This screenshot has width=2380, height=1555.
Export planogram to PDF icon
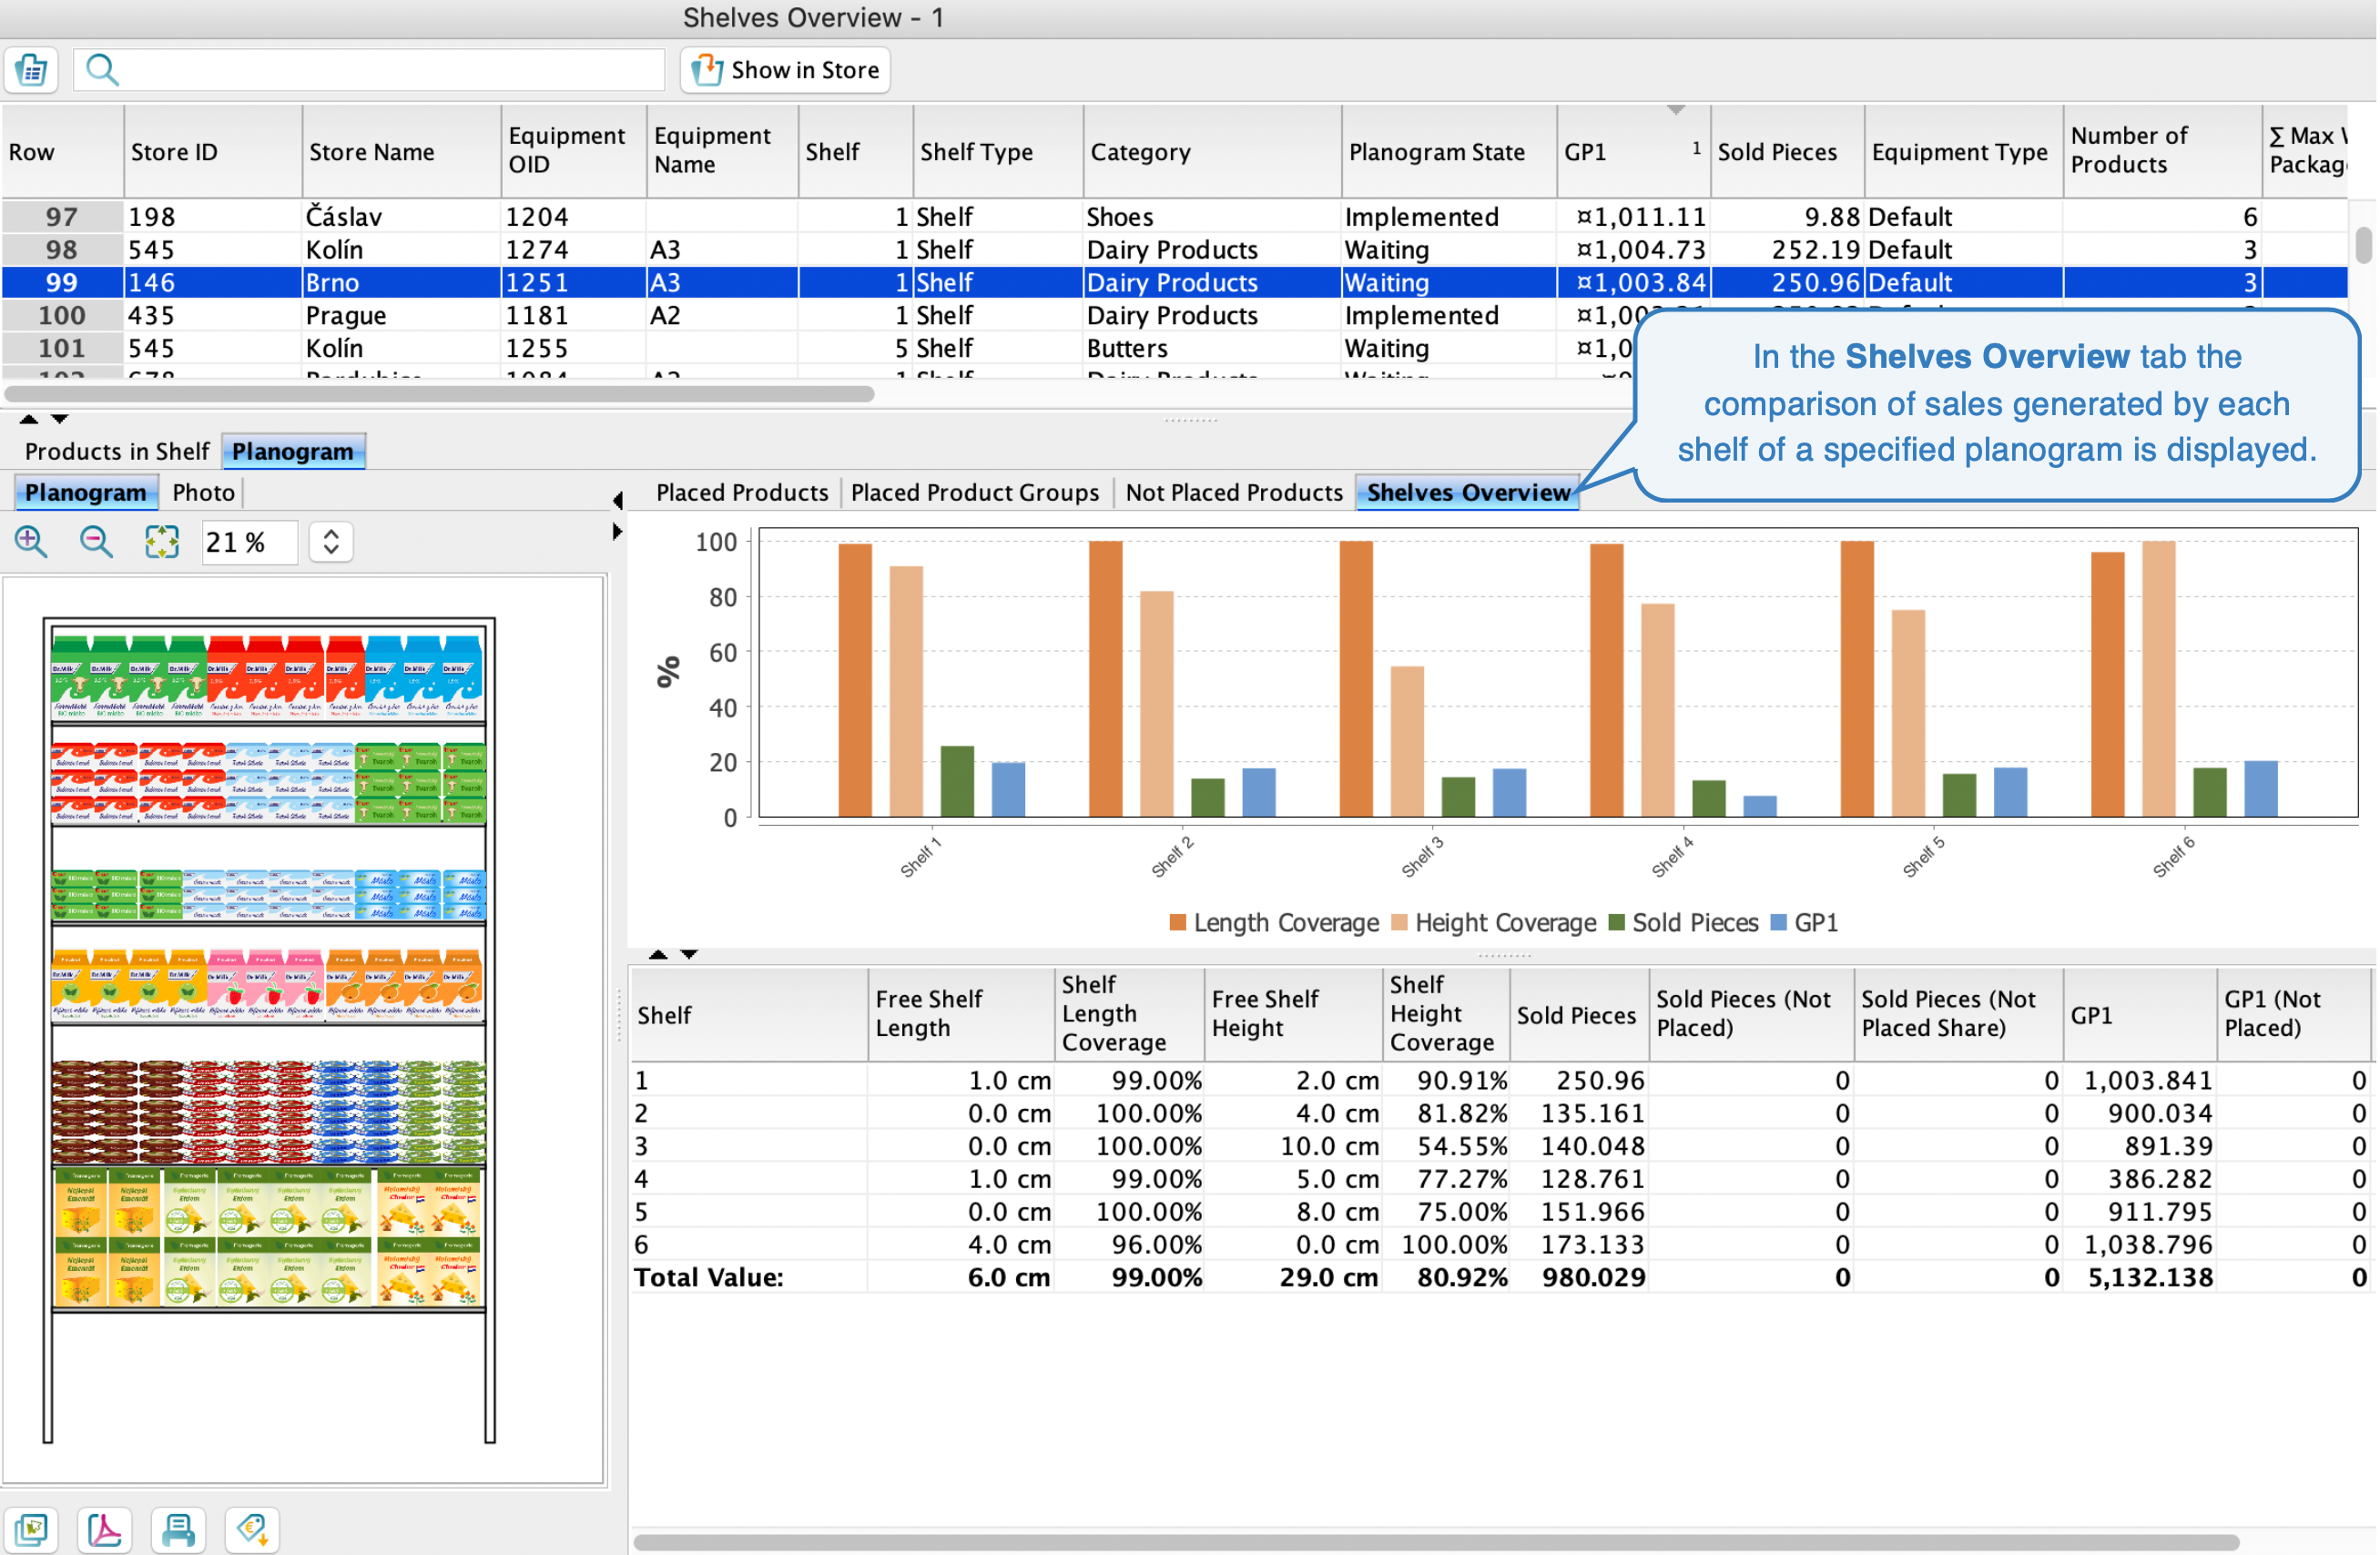pos(105,1528)
